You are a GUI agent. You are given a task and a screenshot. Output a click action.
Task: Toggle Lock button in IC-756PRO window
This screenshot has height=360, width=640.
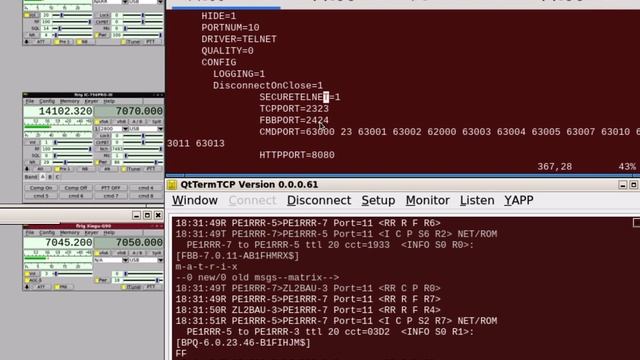103,136
